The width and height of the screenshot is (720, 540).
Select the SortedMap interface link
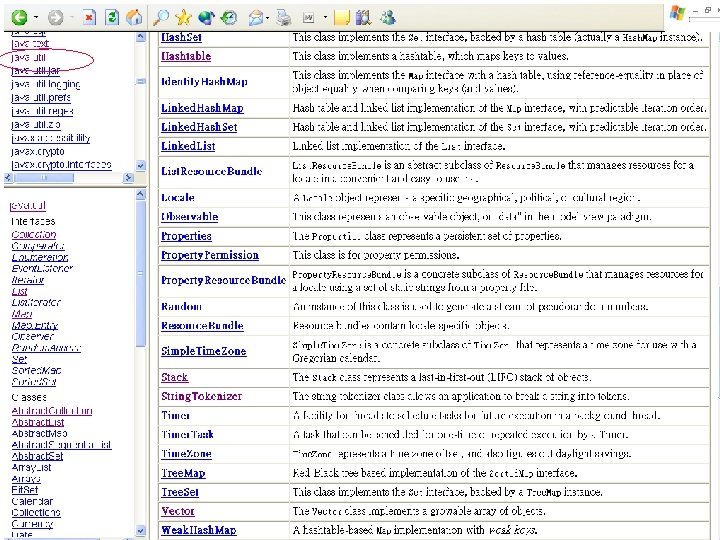pos(37,370)
